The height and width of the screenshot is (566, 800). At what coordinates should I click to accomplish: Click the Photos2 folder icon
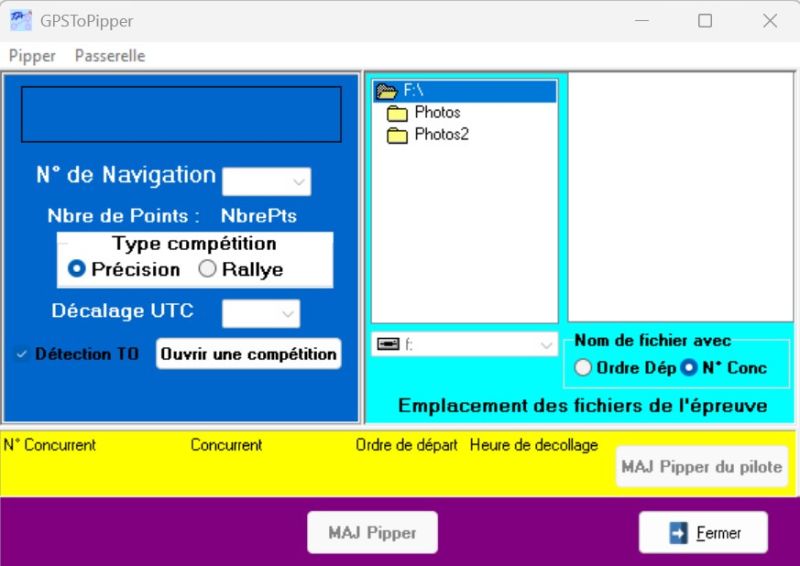[397, 135]
